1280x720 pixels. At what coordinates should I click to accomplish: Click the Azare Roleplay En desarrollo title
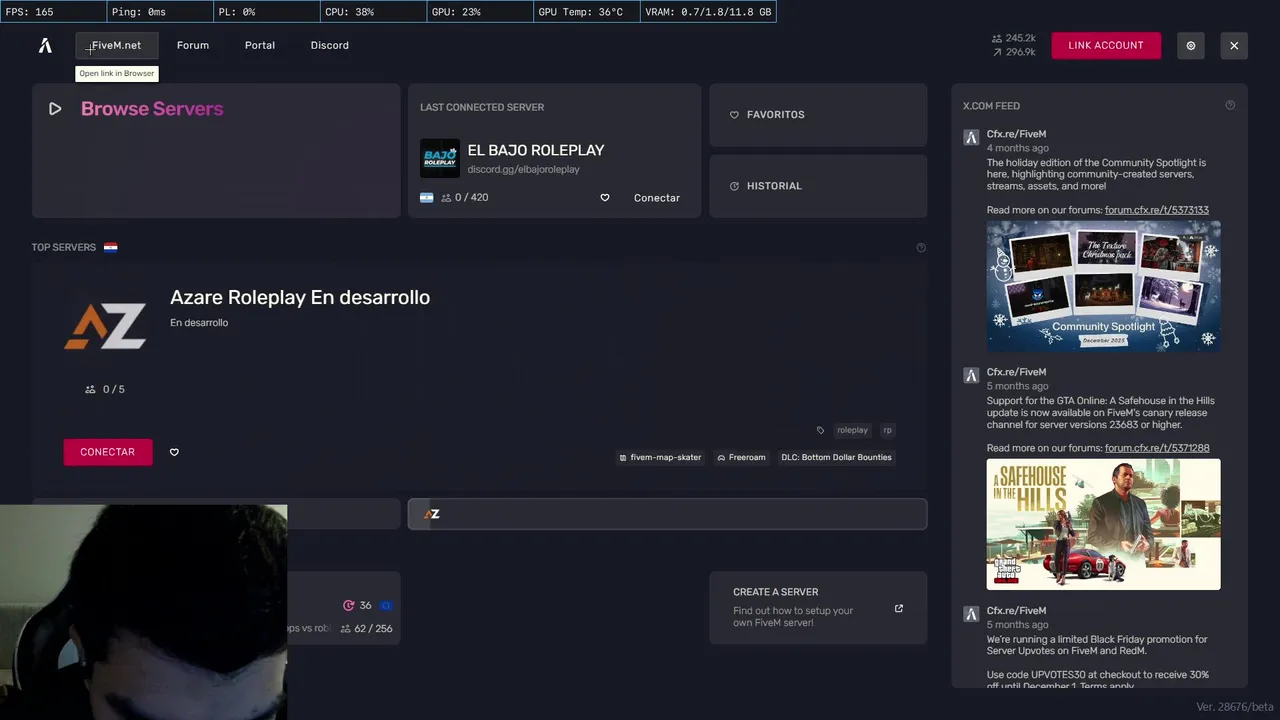[300, 297]
